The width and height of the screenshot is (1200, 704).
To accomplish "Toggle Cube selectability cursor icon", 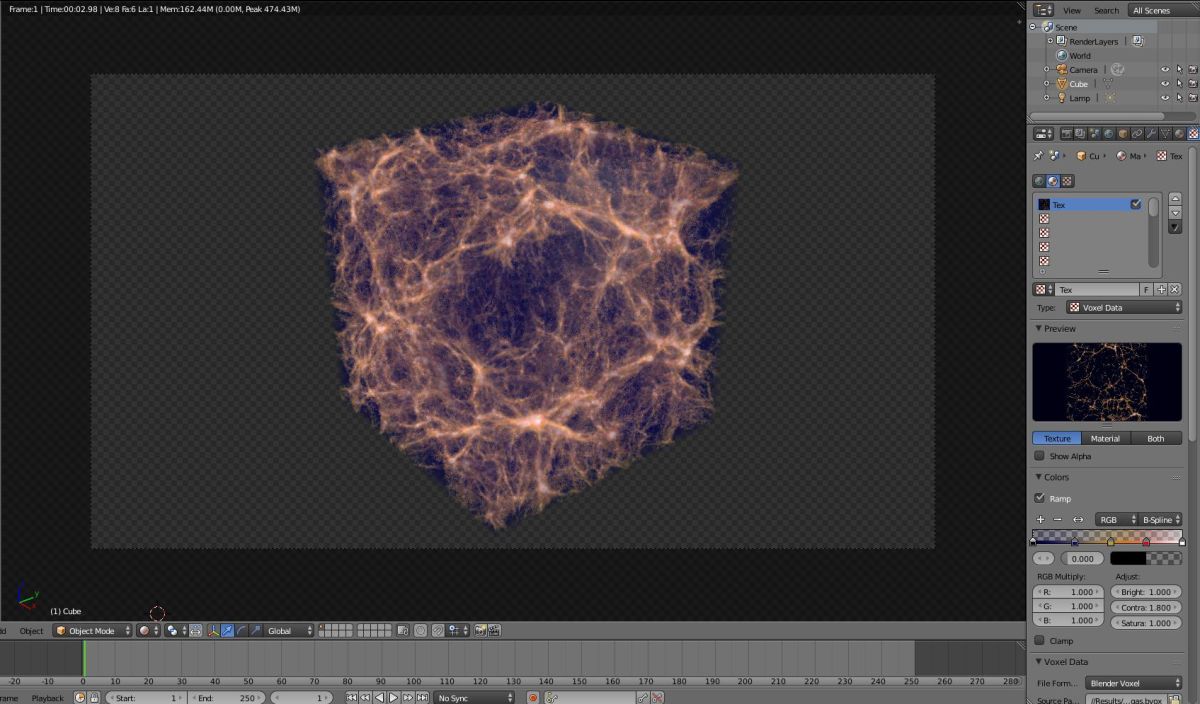I will point(1178,84).
